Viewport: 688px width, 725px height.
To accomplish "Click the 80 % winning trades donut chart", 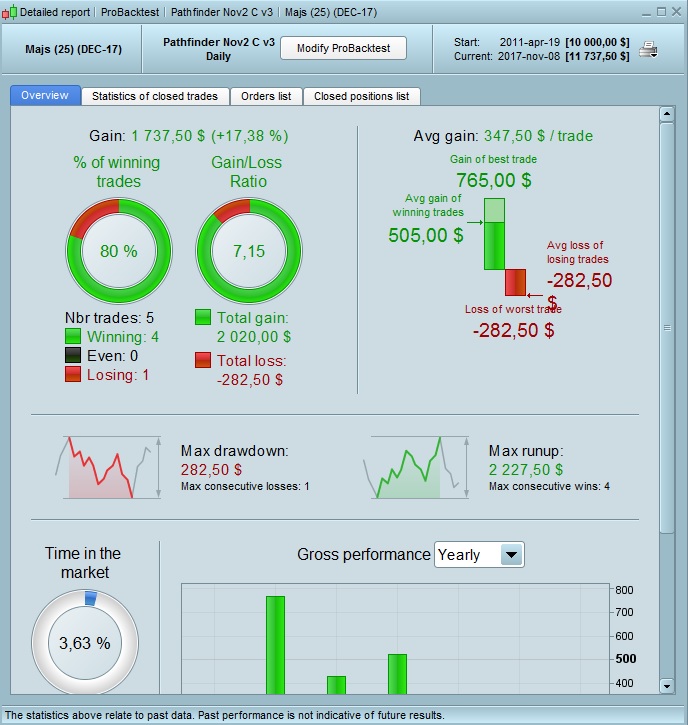I will [119, 251].
